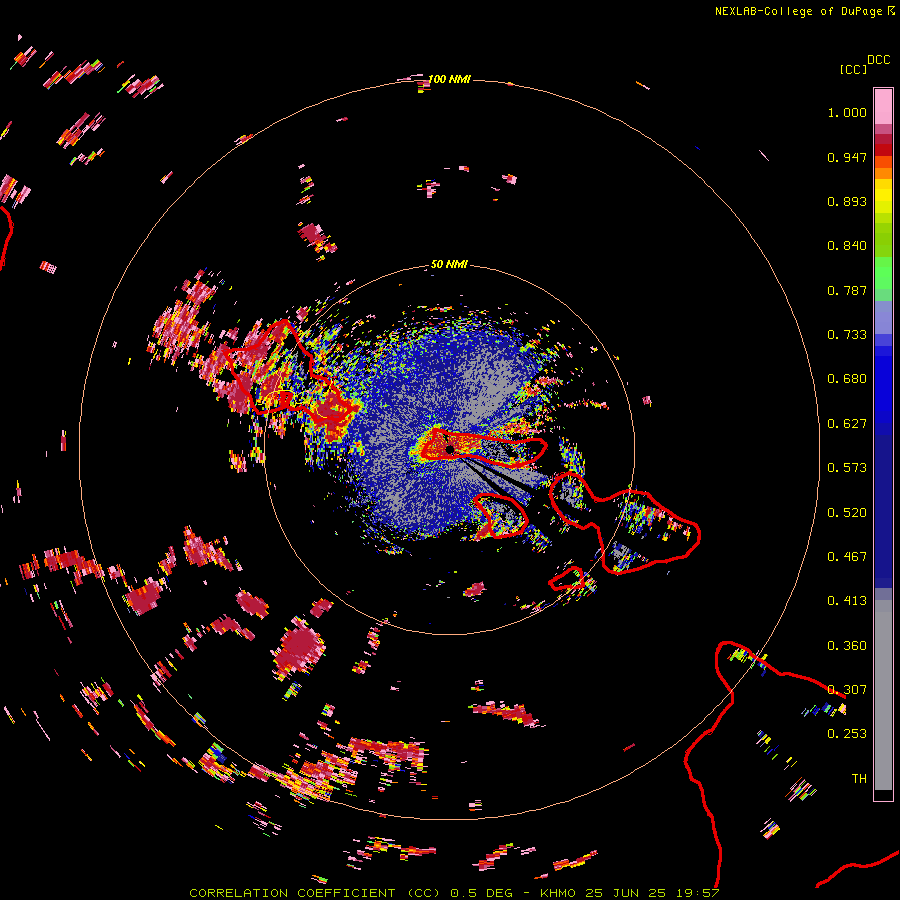This screenshot has width=900, height=900.
Task: Click the 0.627 scale value
Action: [847, 424]
